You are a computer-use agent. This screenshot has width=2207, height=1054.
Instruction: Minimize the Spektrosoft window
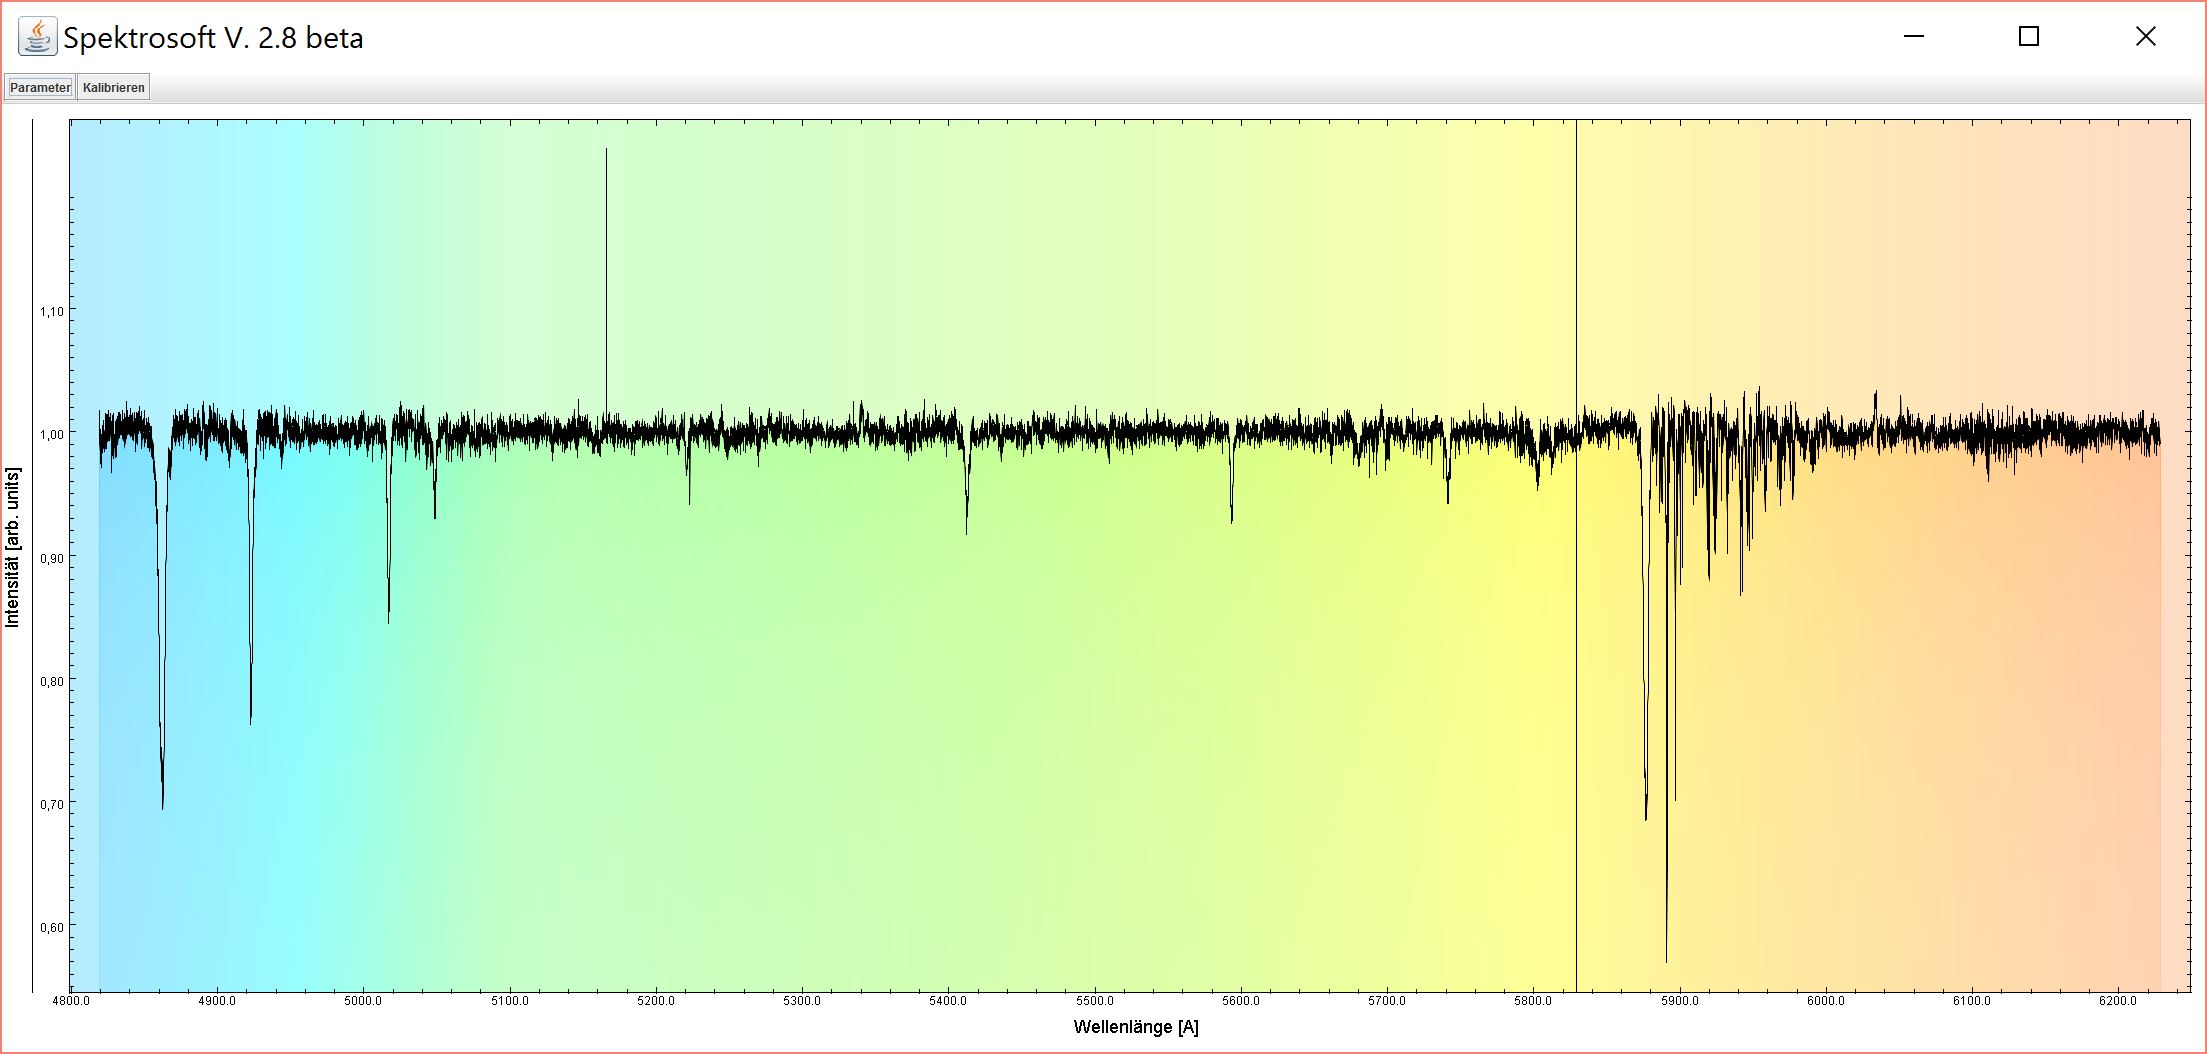pos(1914,37)
